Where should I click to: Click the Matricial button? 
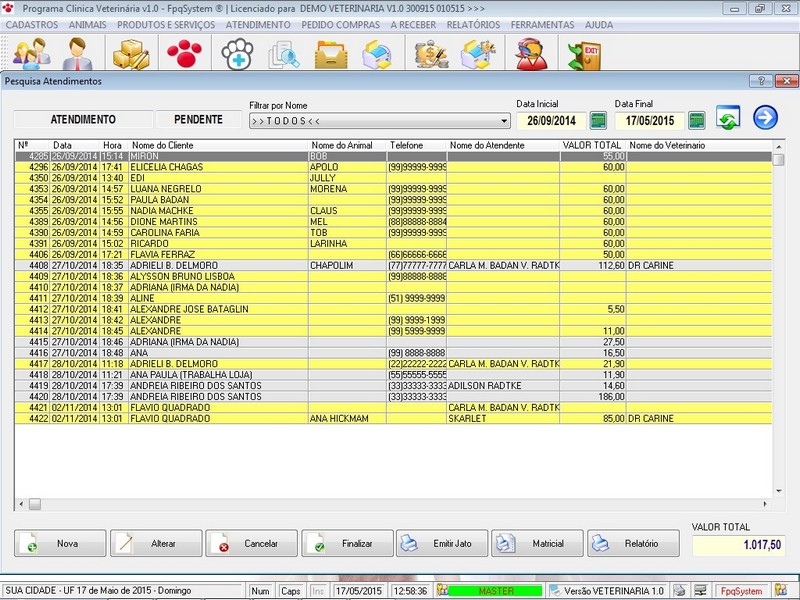(537, 543)
